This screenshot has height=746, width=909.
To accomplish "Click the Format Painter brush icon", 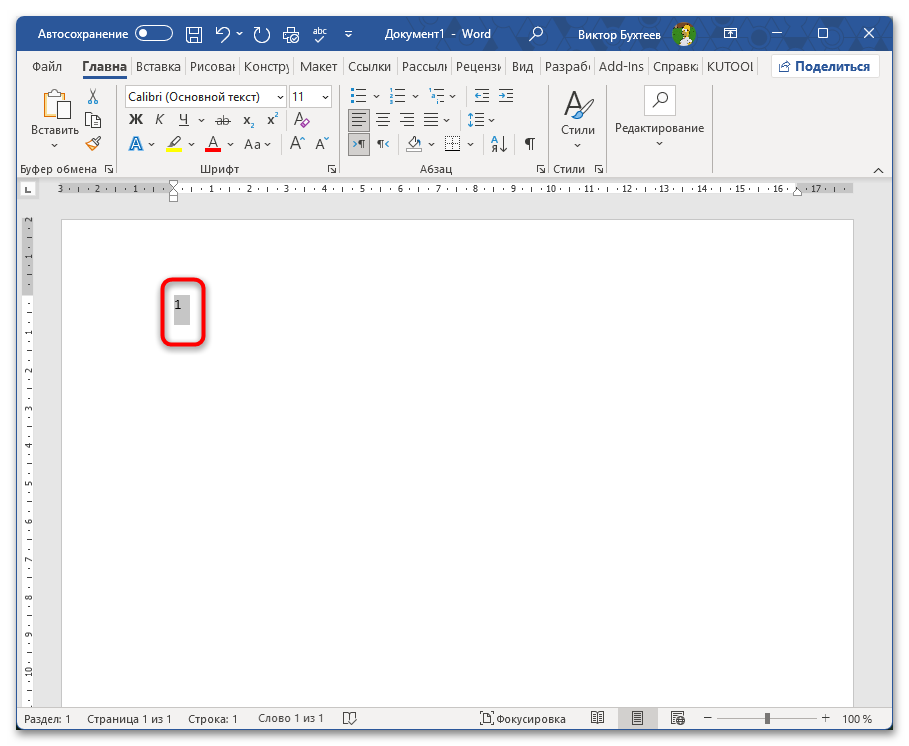I will 93,144.
